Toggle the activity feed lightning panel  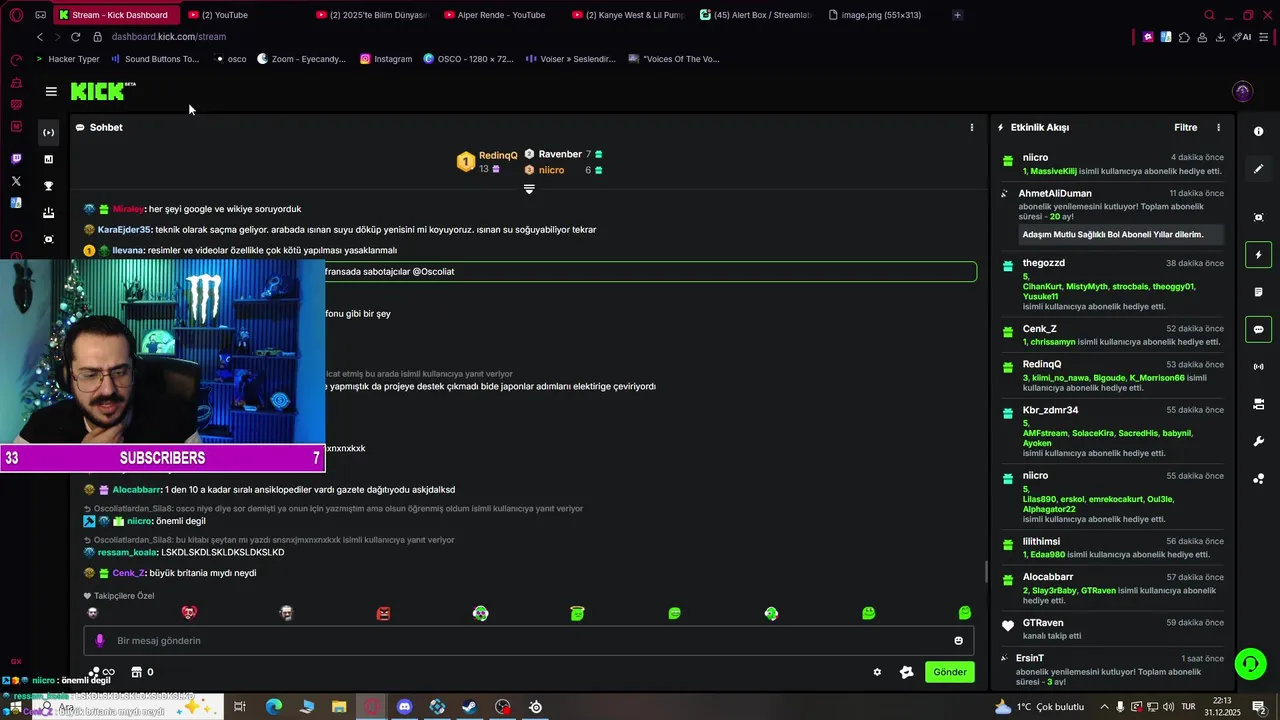click(1258, 254)
